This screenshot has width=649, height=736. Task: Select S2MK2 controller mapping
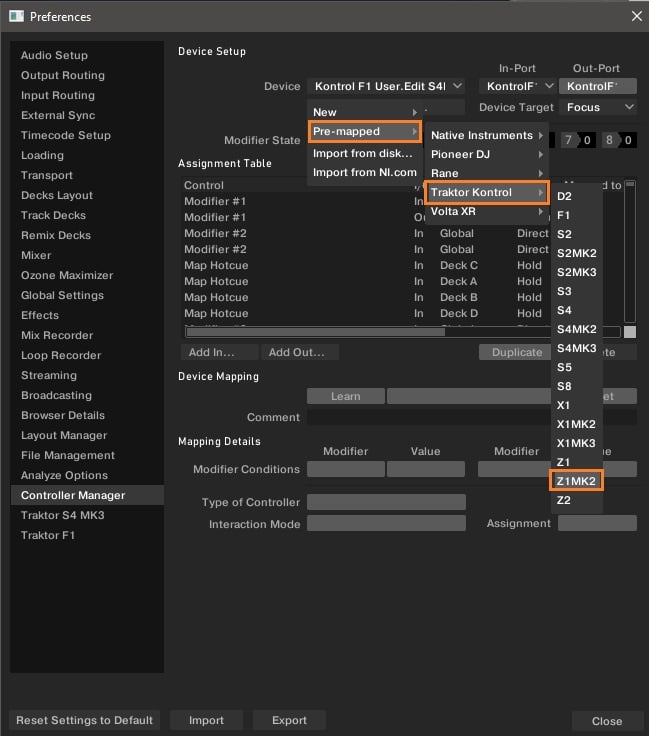pyautogui.click(x=577, y=253)
